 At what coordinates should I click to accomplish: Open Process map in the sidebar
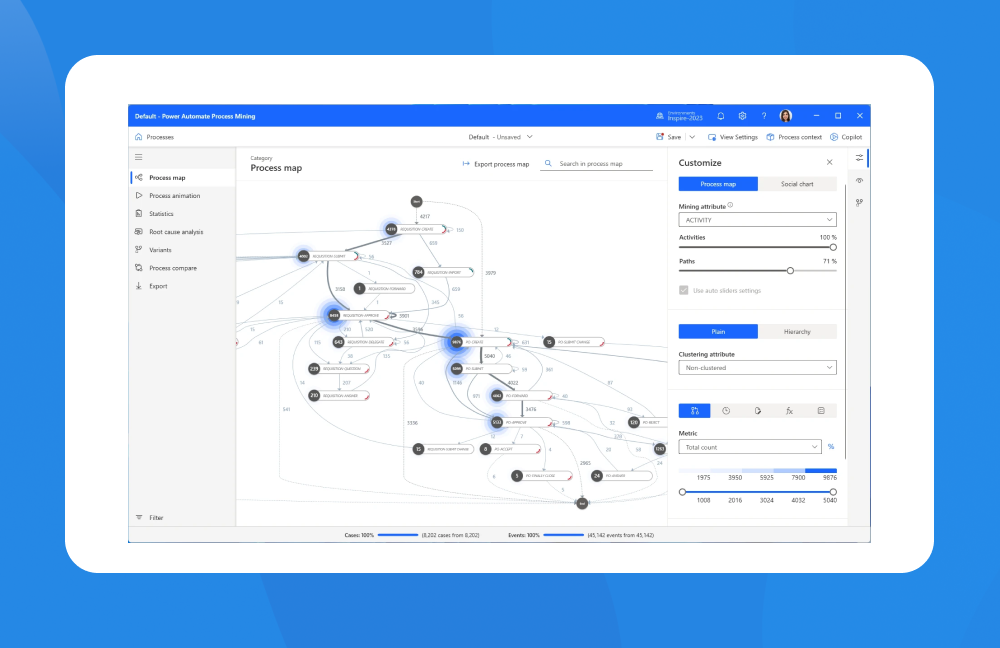point(183,178)
